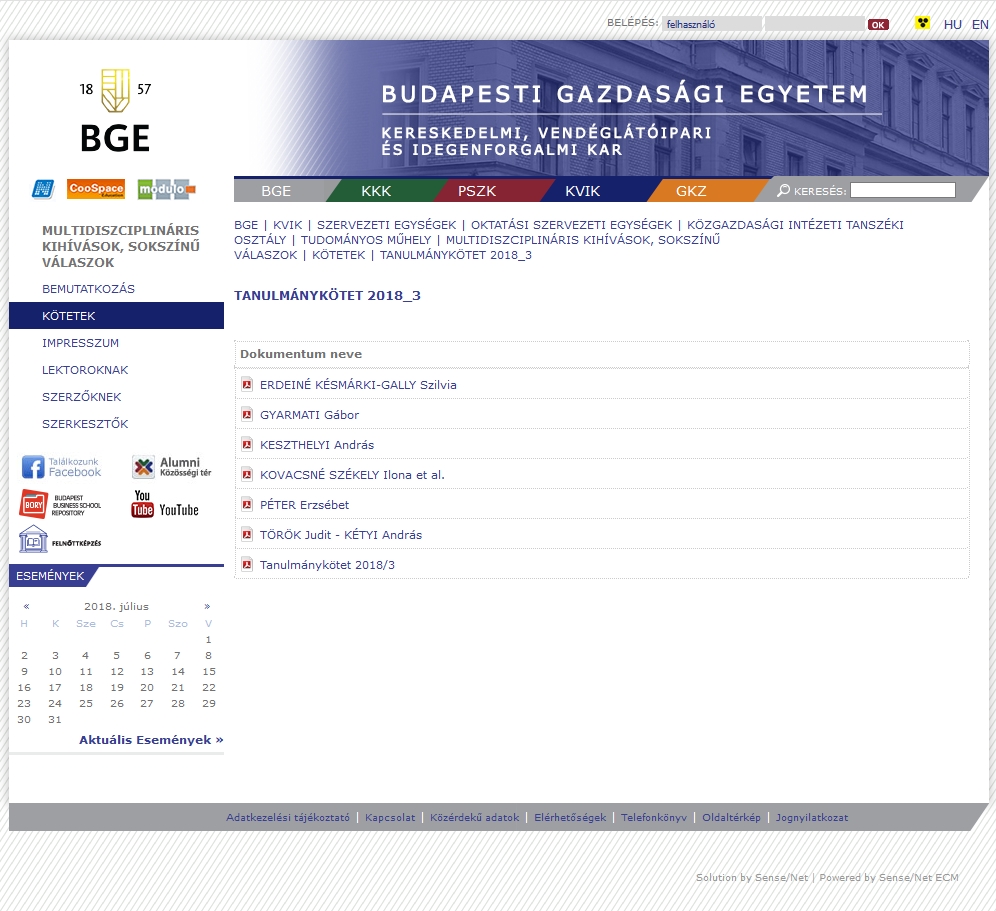Screen dimensions: 996x911
Task: Open Szerkesztők in side menu
Action: click(85, 424)
